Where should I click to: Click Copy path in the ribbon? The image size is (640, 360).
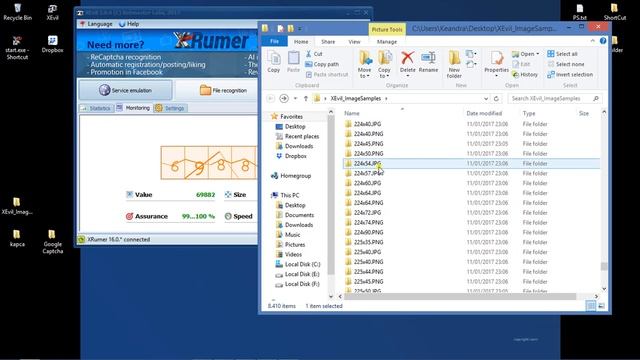[322, 64]
